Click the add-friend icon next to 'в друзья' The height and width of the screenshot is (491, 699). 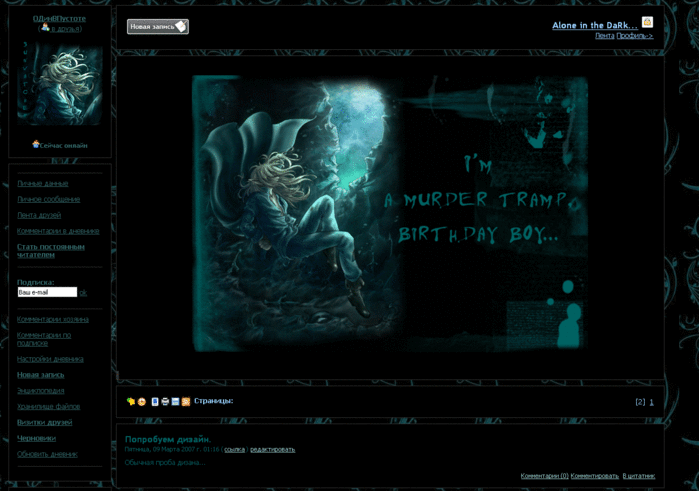[45, 28]
